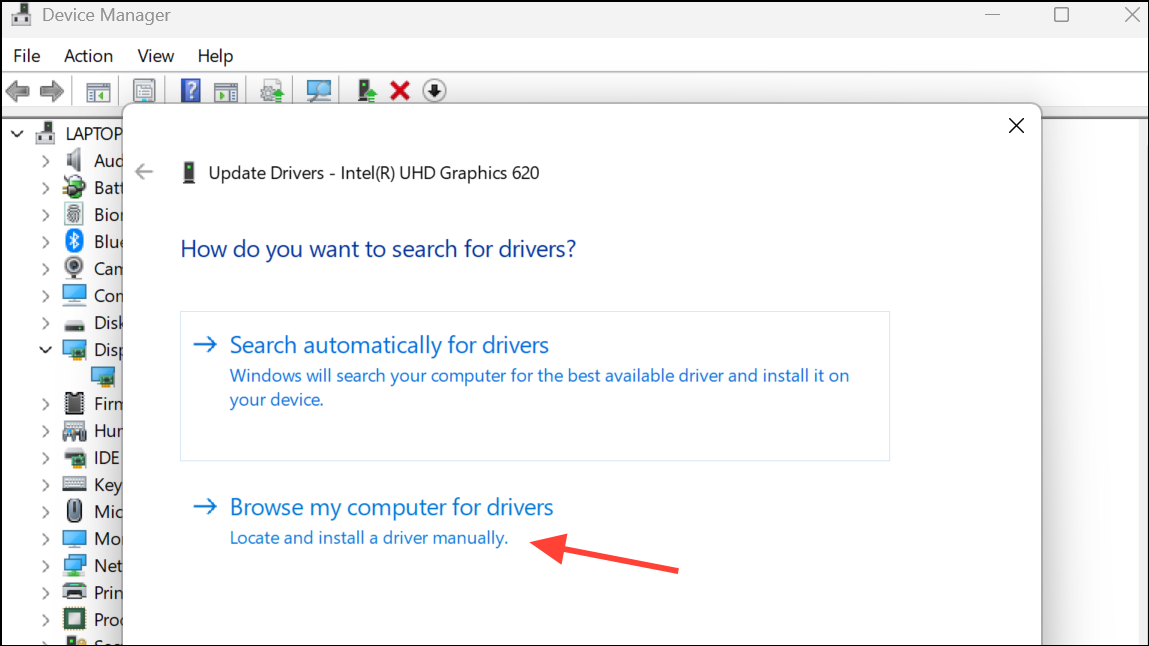Open the Action menu
1149x646 pixels.
(x=88, y=56)
